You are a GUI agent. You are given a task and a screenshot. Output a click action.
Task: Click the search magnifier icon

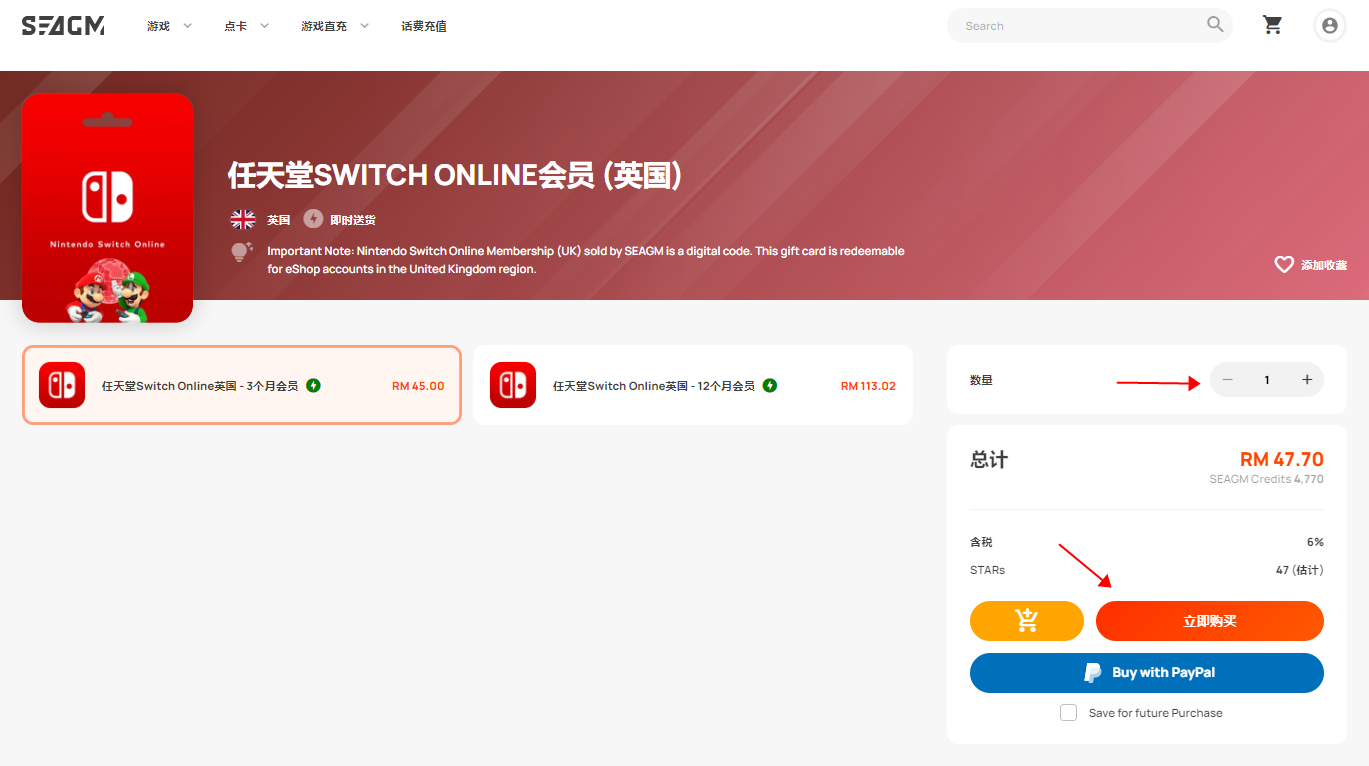point(1215,24)
